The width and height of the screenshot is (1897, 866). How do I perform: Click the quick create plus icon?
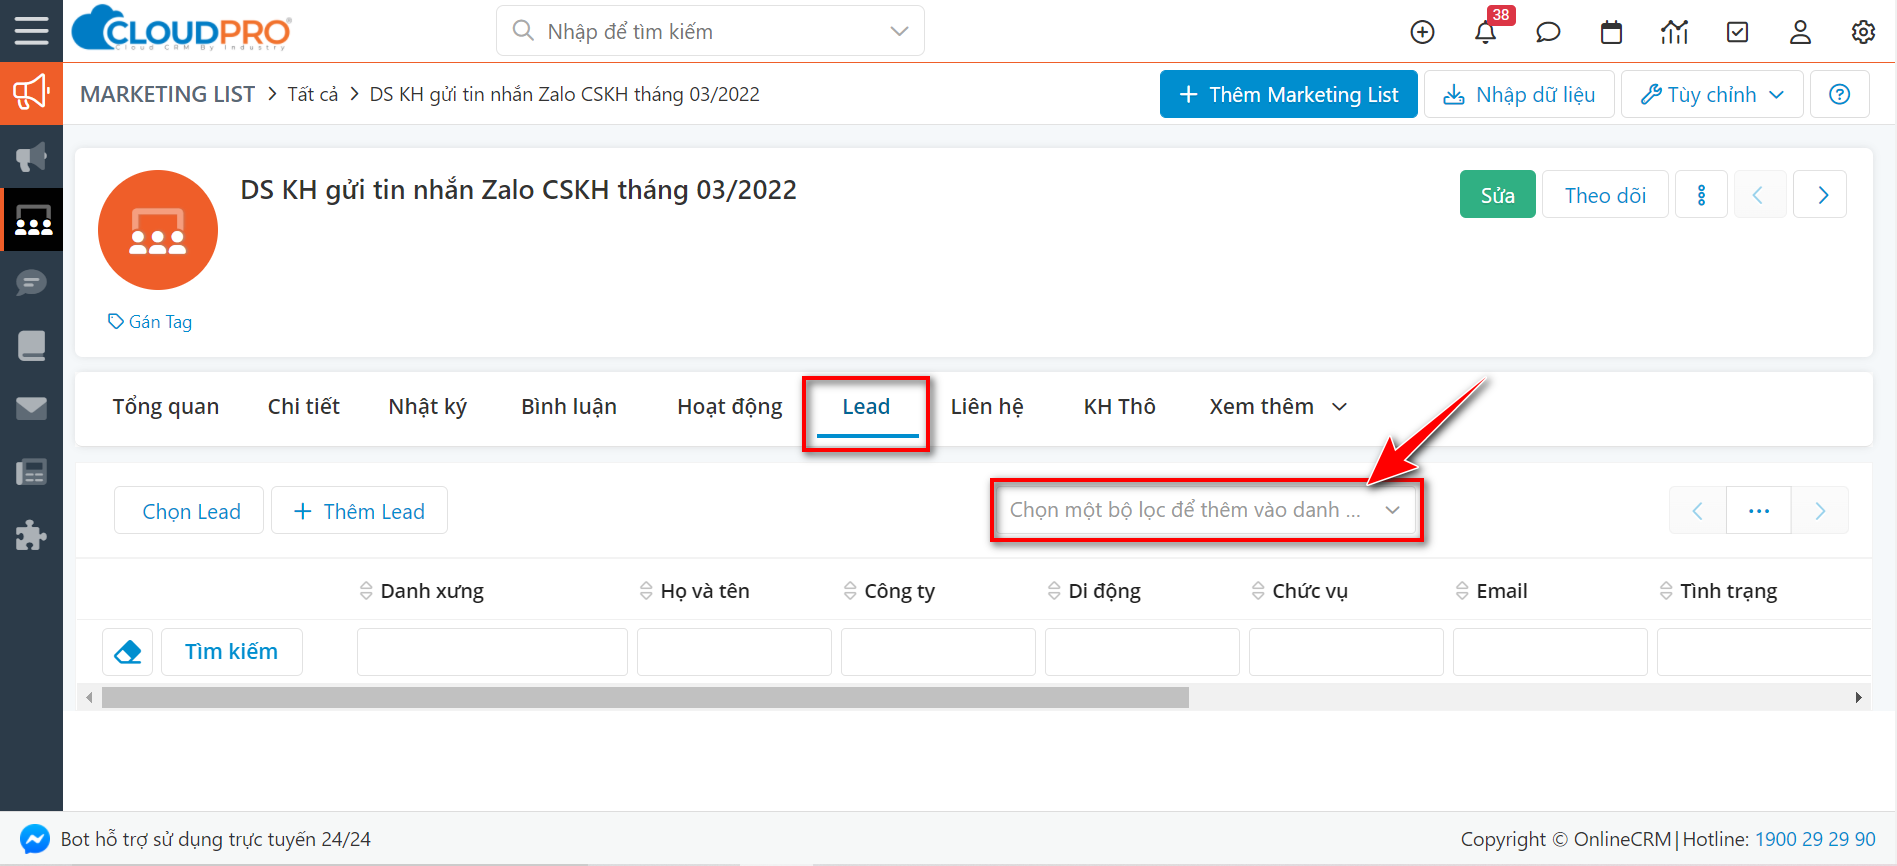point(1422,32)
